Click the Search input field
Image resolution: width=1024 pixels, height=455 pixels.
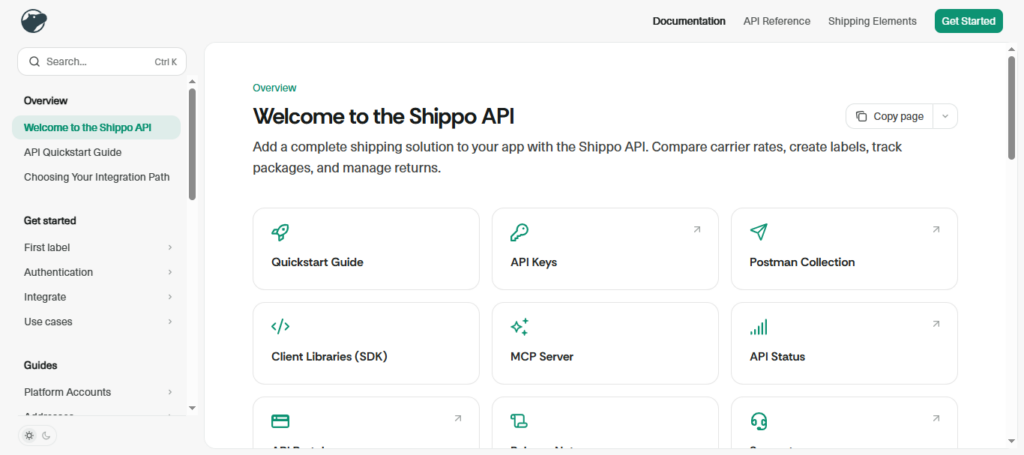click(102, 61)
